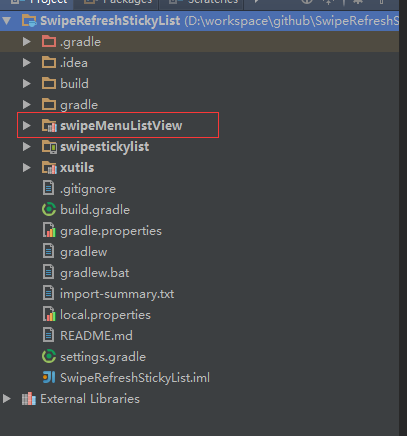Click the settings.gradle Gradle icon
Viewport: 407px width, 436px height.
(49, 357)
